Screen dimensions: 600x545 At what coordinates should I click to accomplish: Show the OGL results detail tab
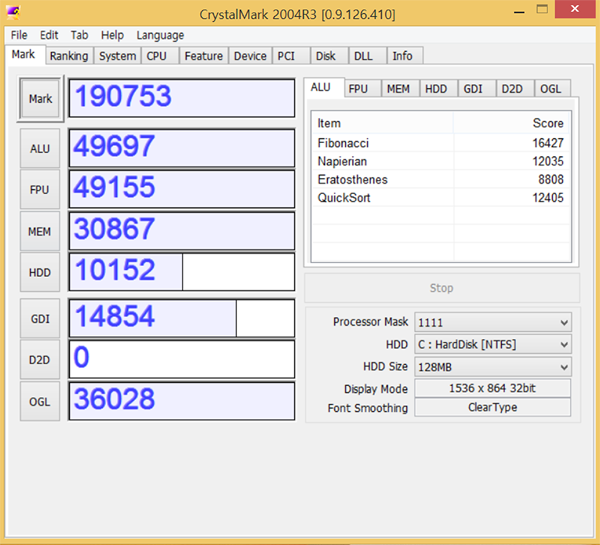551,89
